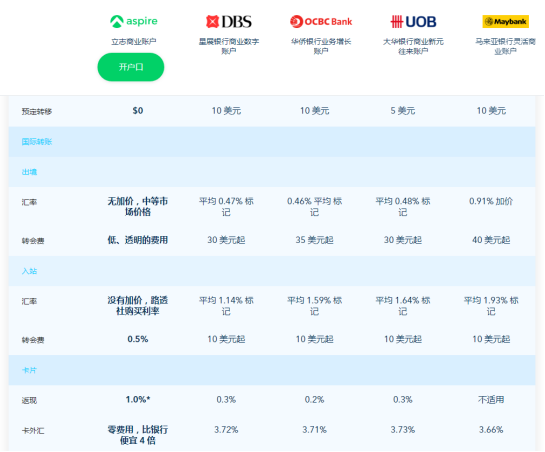Click the 5 美元 value for UOB
The image size is (545, 452).
(402, 111)
